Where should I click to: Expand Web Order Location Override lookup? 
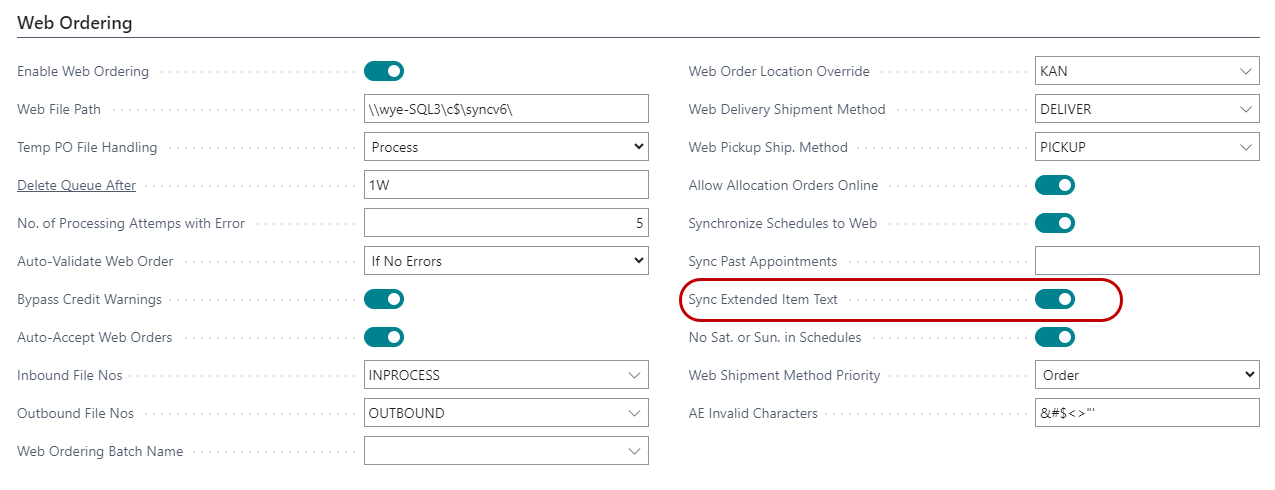[1245, 72]
